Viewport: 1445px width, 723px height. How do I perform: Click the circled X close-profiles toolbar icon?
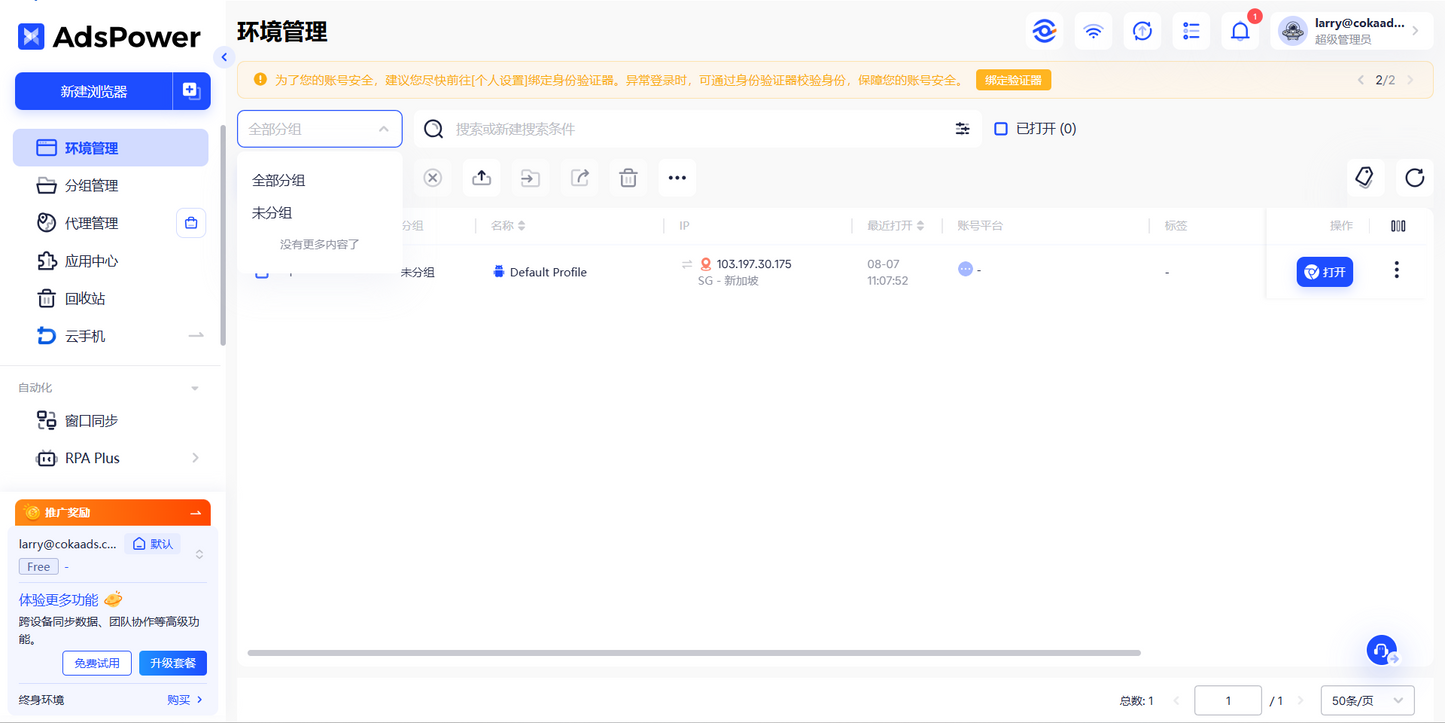tap(432, 178)
